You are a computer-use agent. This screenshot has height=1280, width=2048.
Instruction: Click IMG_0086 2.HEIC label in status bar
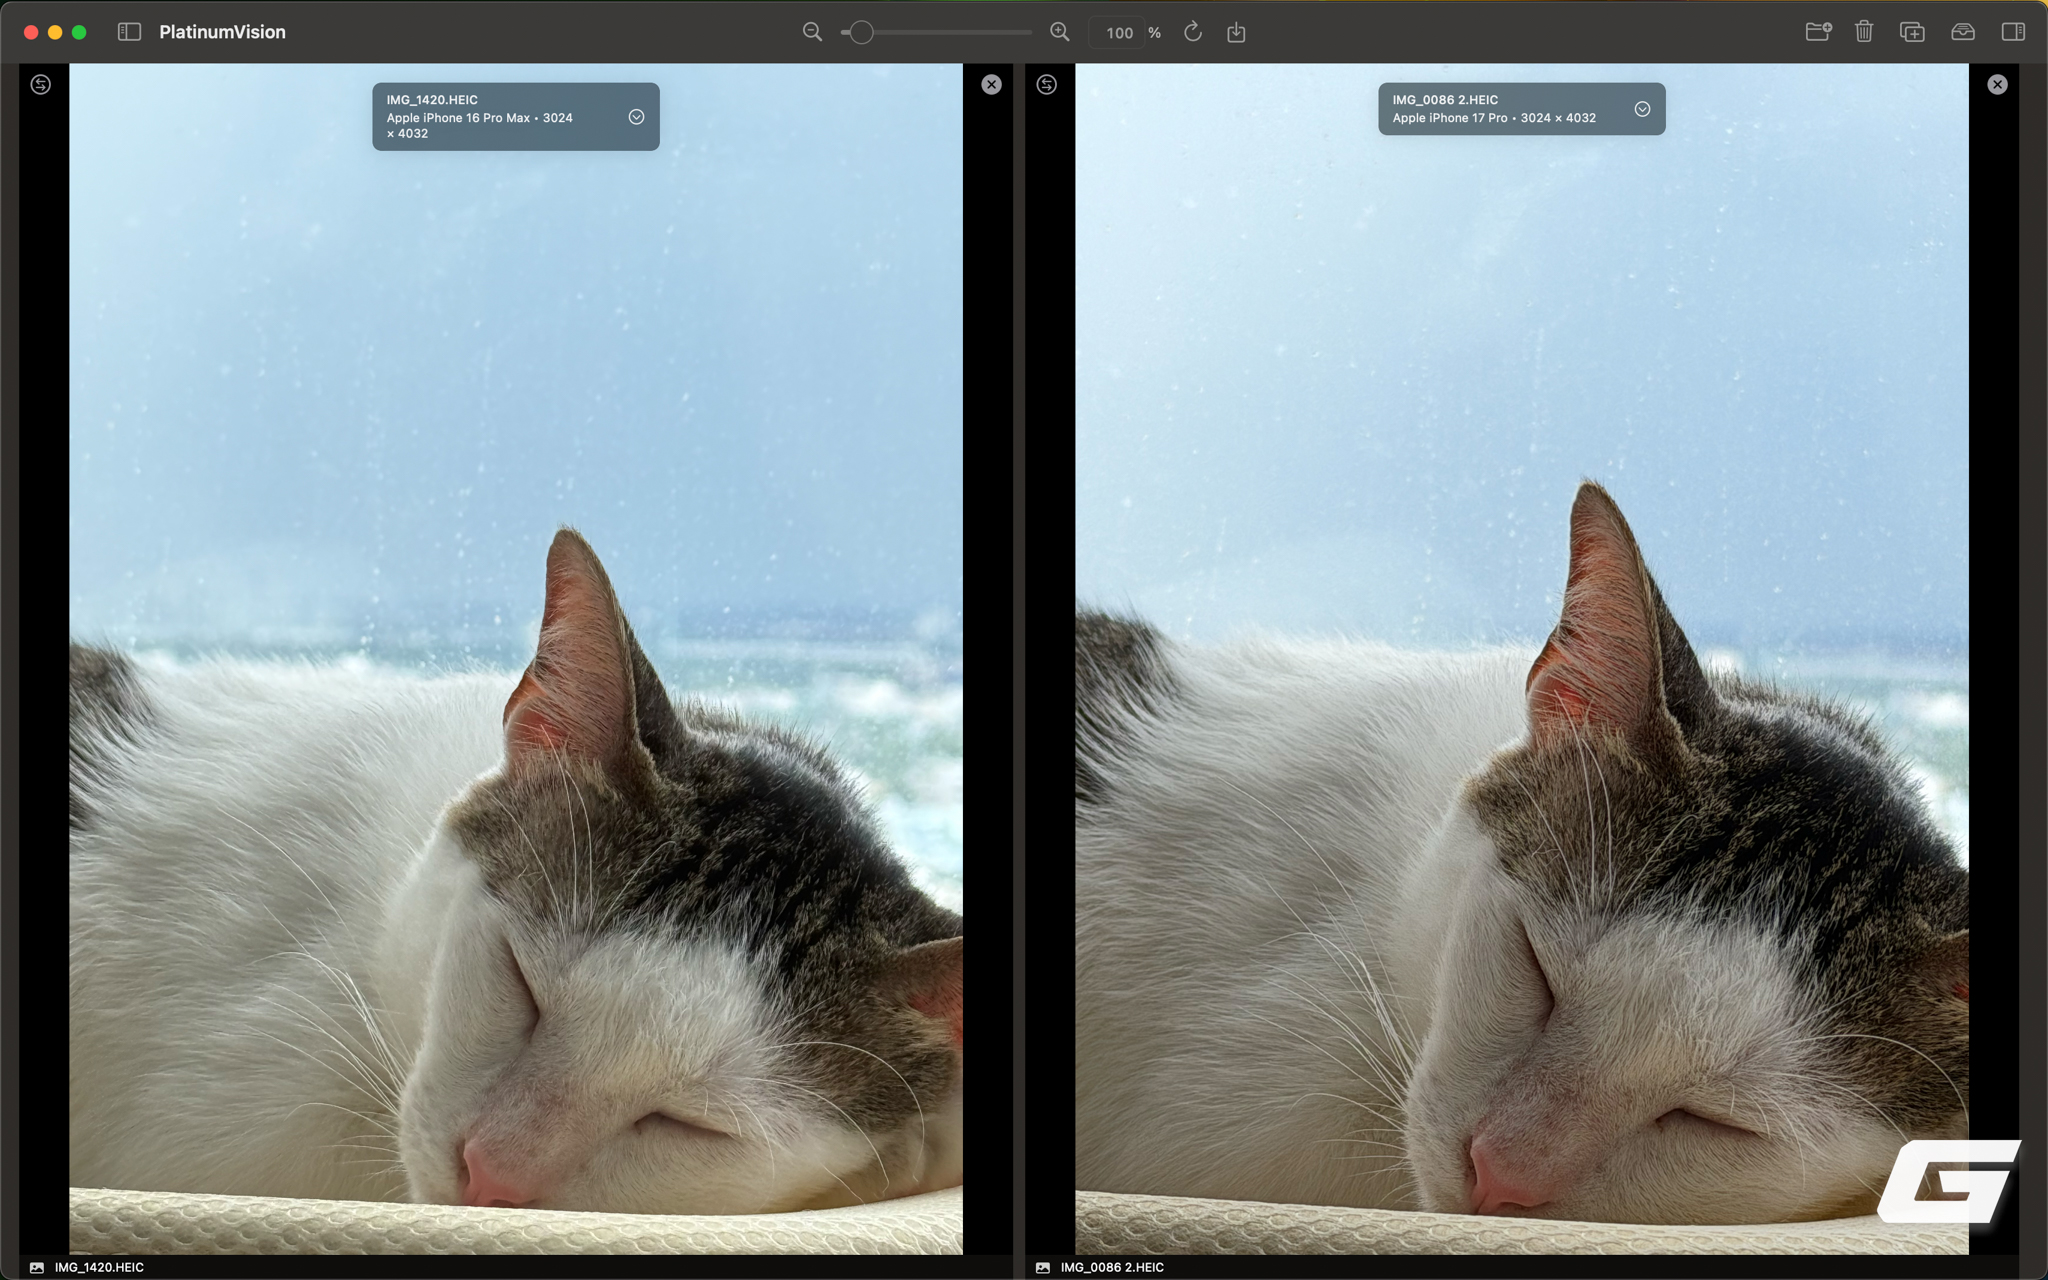(x=1112, y=1267)
